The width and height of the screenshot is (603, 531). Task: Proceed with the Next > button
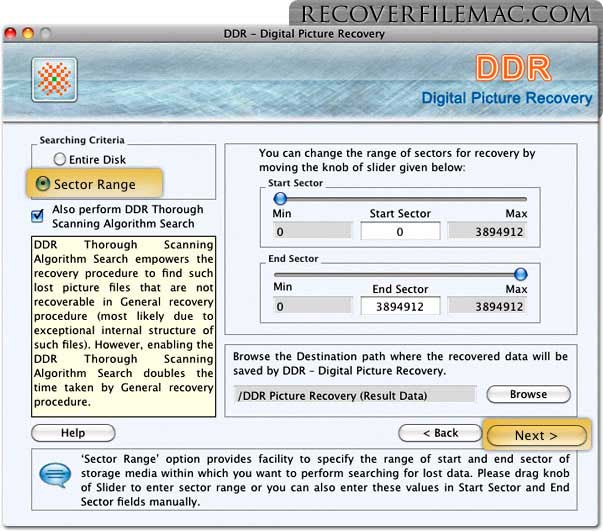(536, 436)
